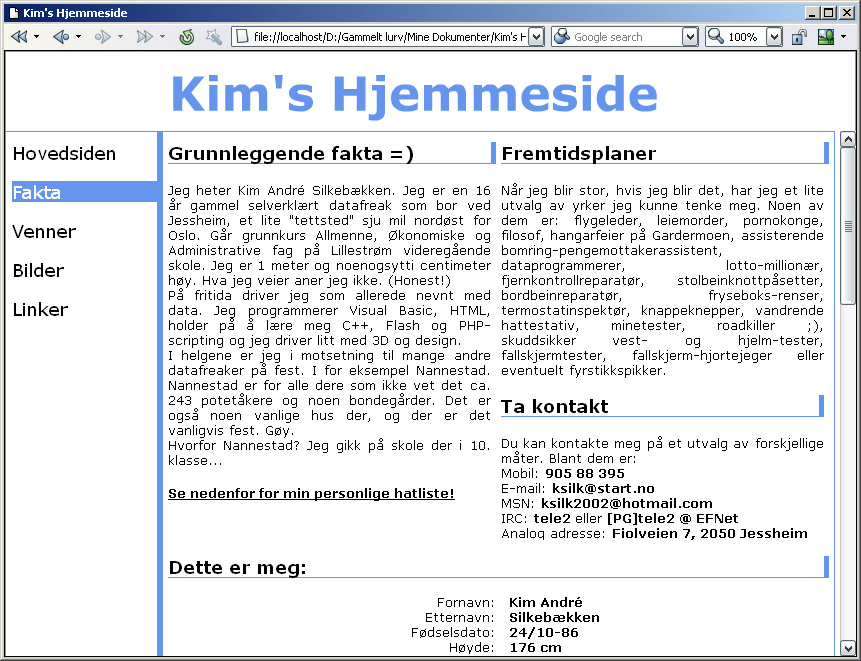Click the MSN address ksilk2002@hotmail.com
Image resolution: width=861 pixels, height=661 pixels.
click(627, 503)
